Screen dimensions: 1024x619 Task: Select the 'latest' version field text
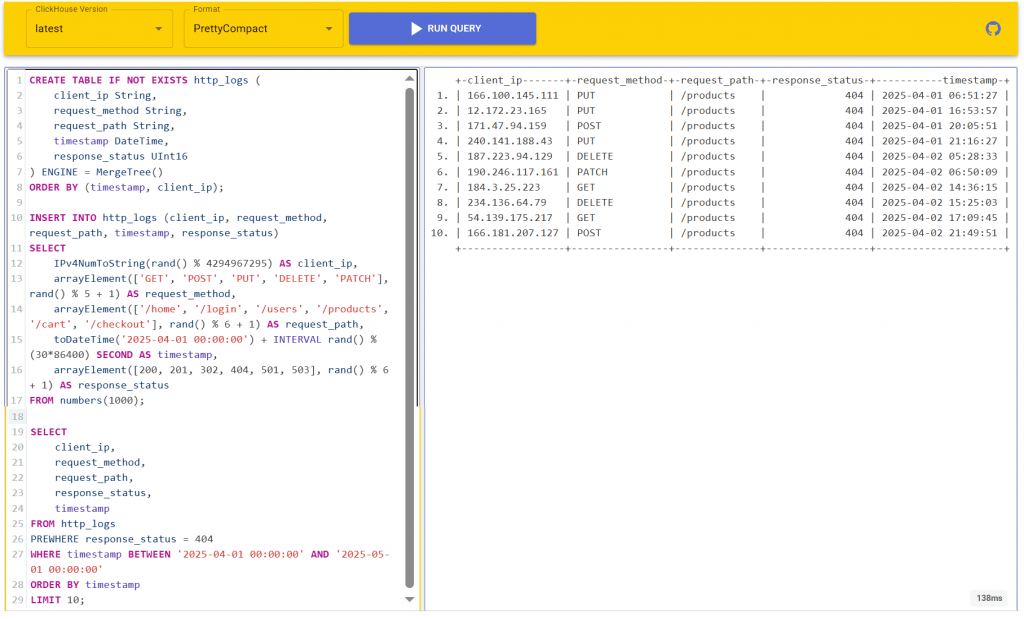50,29
